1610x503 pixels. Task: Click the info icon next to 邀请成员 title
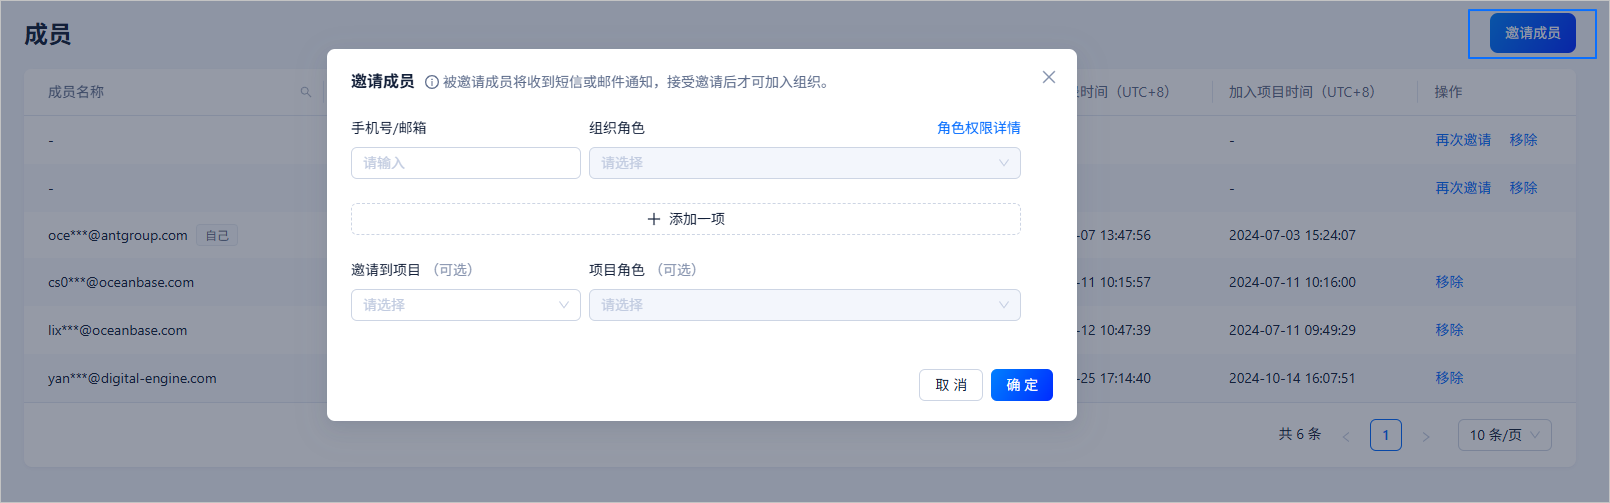pos(432,82)
